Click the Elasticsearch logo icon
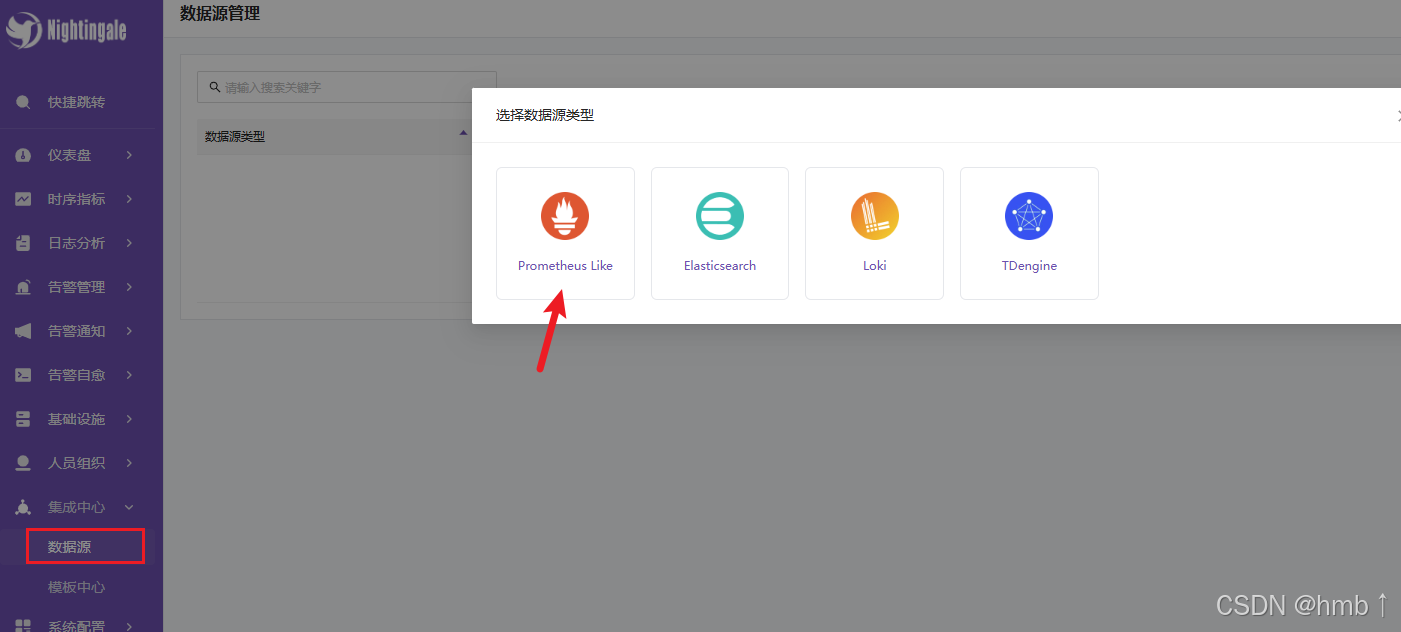Image resolution: width=1401 pixels, height=632 pixels. tap(720, 216)
